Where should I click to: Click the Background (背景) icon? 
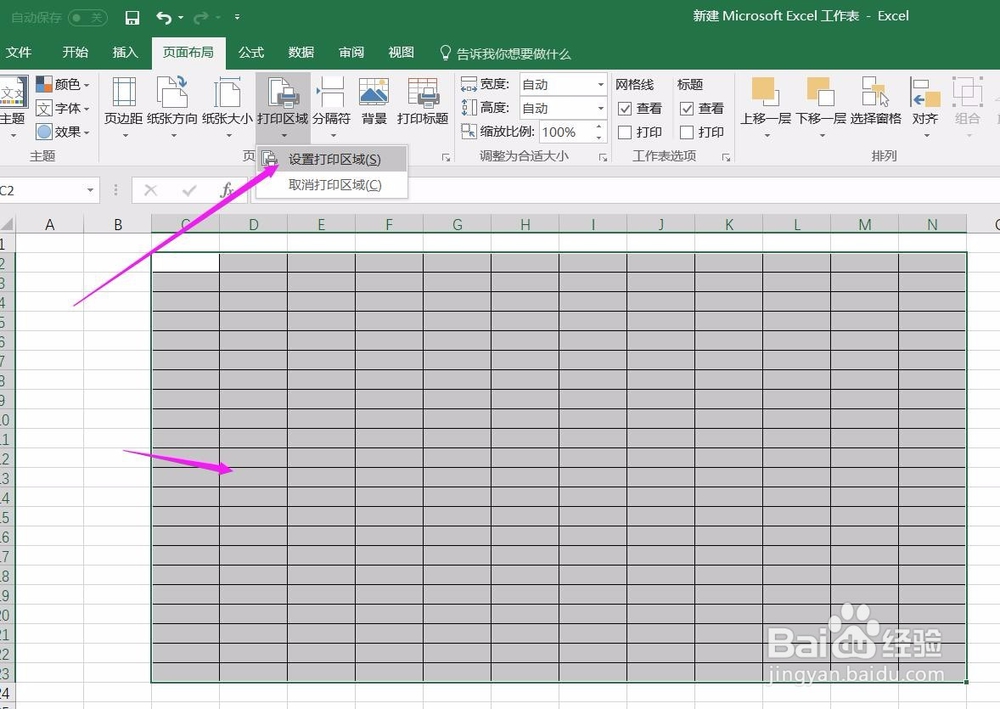(x=374, y=93)
